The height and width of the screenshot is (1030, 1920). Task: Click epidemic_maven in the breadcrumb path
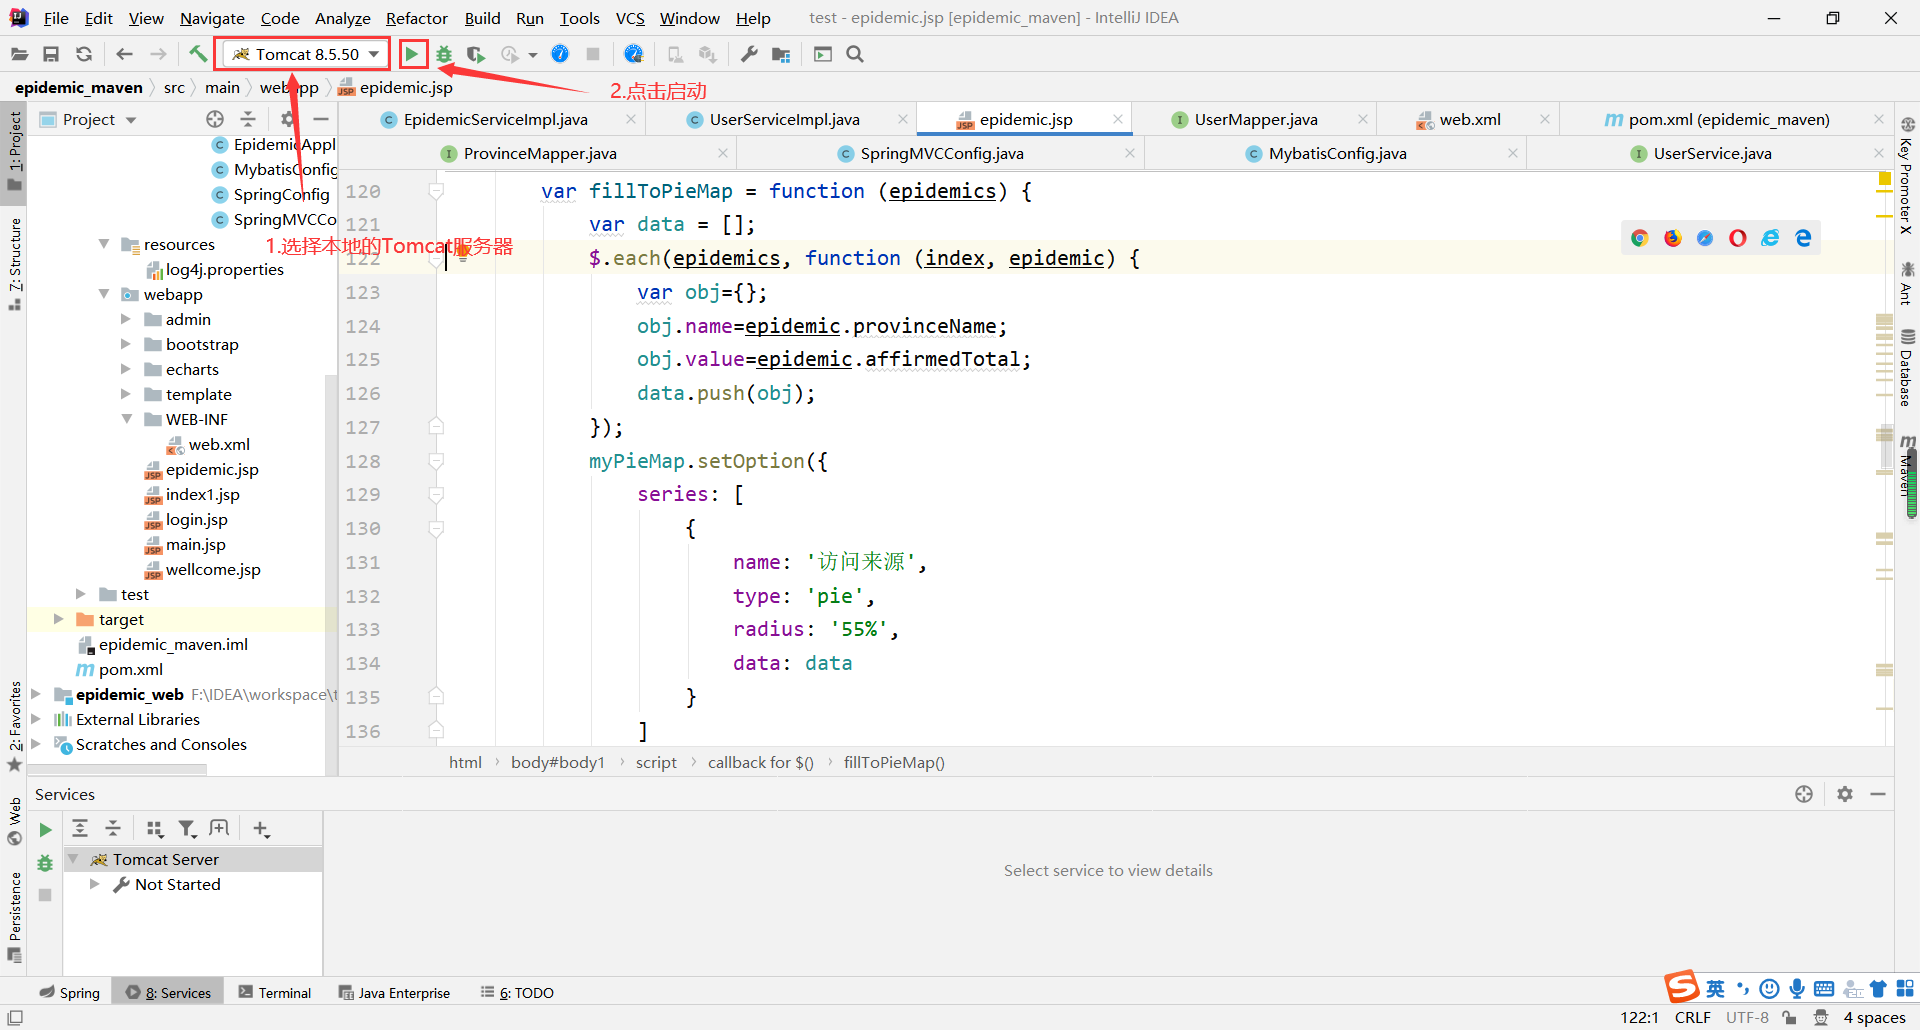(79, 87)
